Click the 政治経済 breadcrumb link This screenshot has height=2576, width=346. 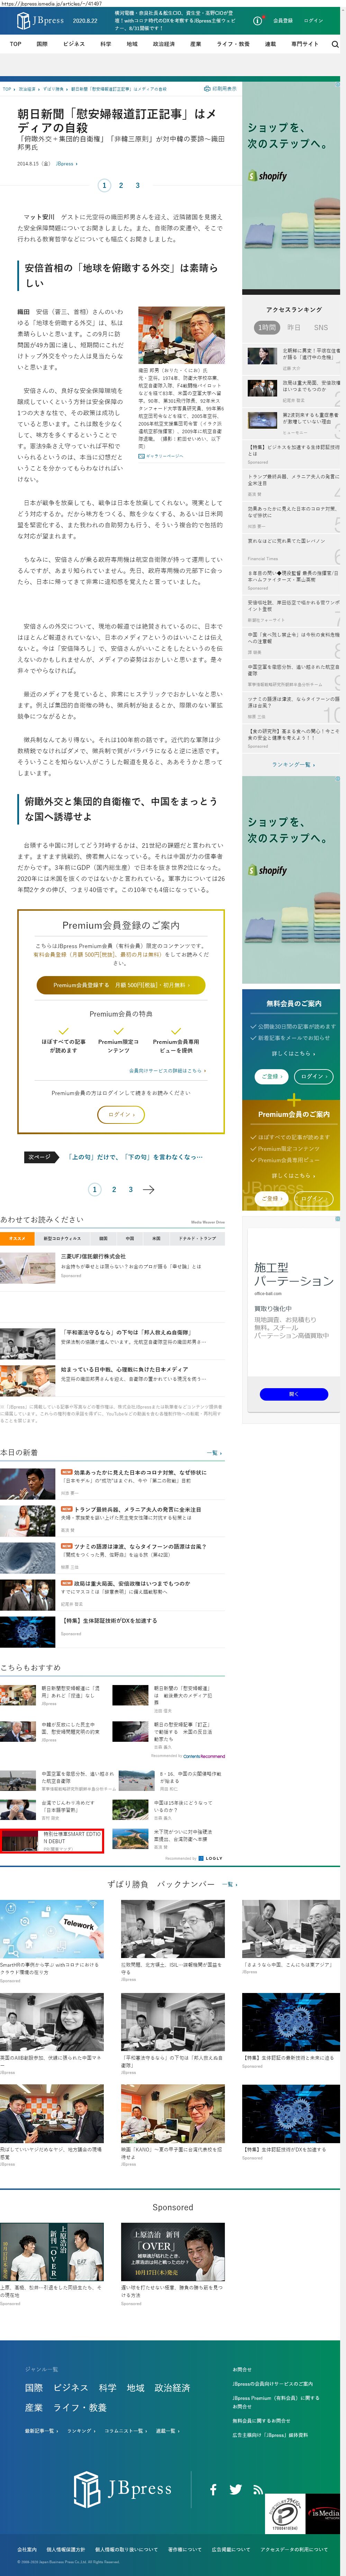click(27, 89)
